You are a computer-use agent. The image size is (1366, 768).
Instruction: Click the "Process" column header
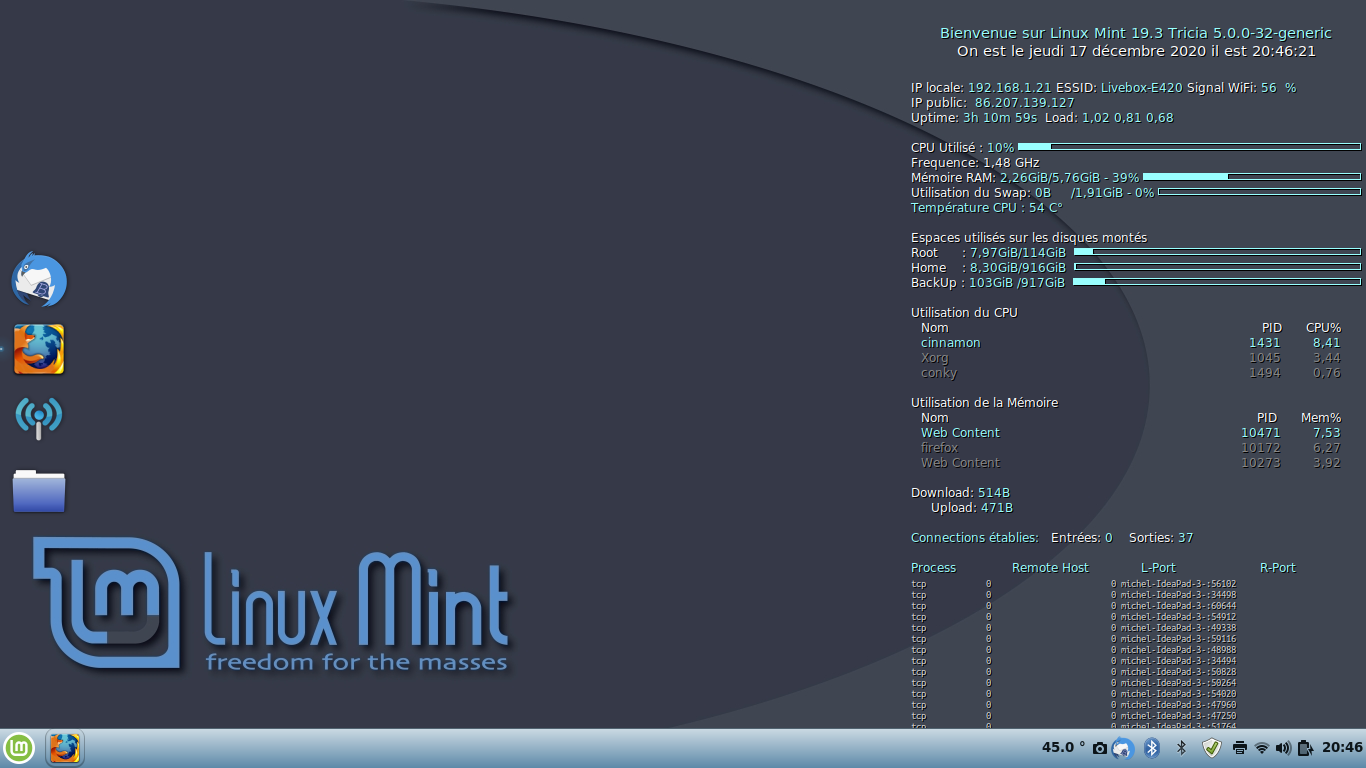(933, 567)
